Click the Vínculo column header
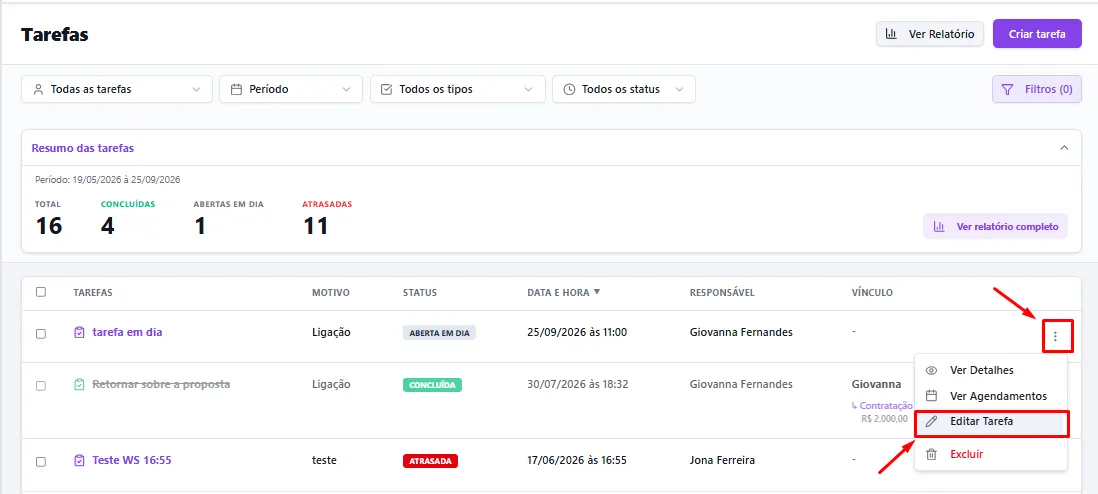Viewport: 1098px width, 494px height. [x=873, y=293]
